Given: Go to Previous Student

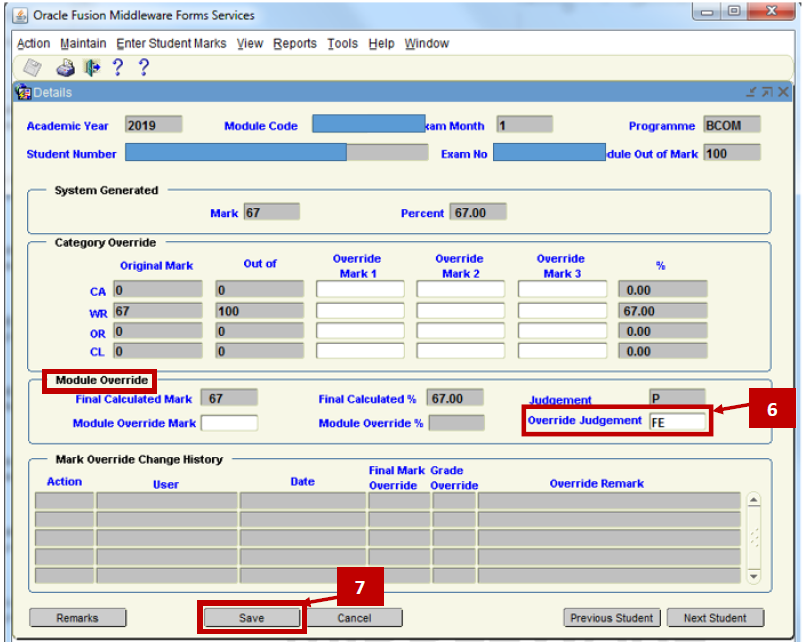Looking at the screenshot, I should [x=613, y=618].
